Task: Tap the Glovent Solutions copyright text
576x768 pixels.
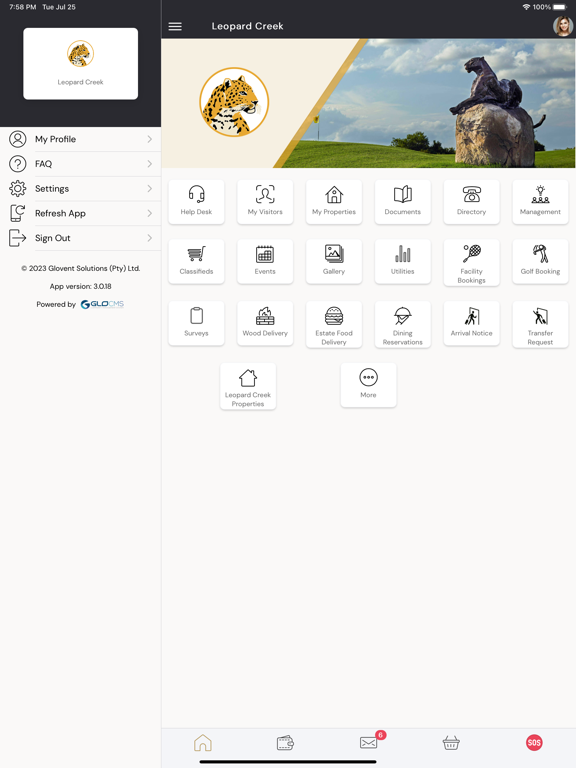Action: pos(81,268)
